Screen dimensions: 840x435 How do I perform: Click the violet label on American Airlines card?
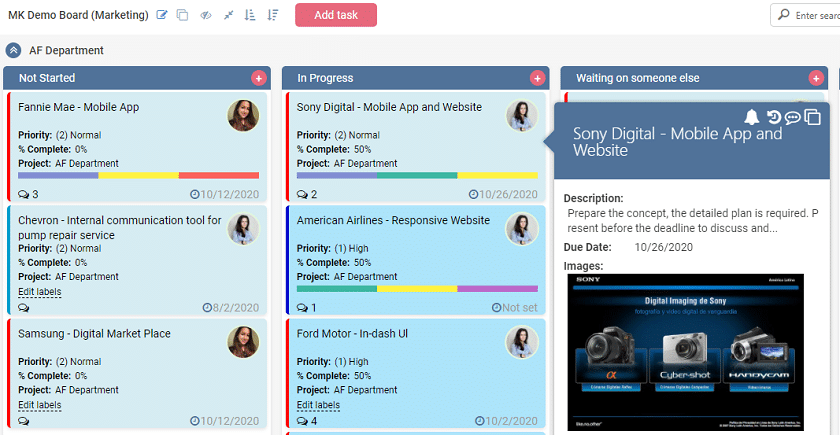[498, 289]
